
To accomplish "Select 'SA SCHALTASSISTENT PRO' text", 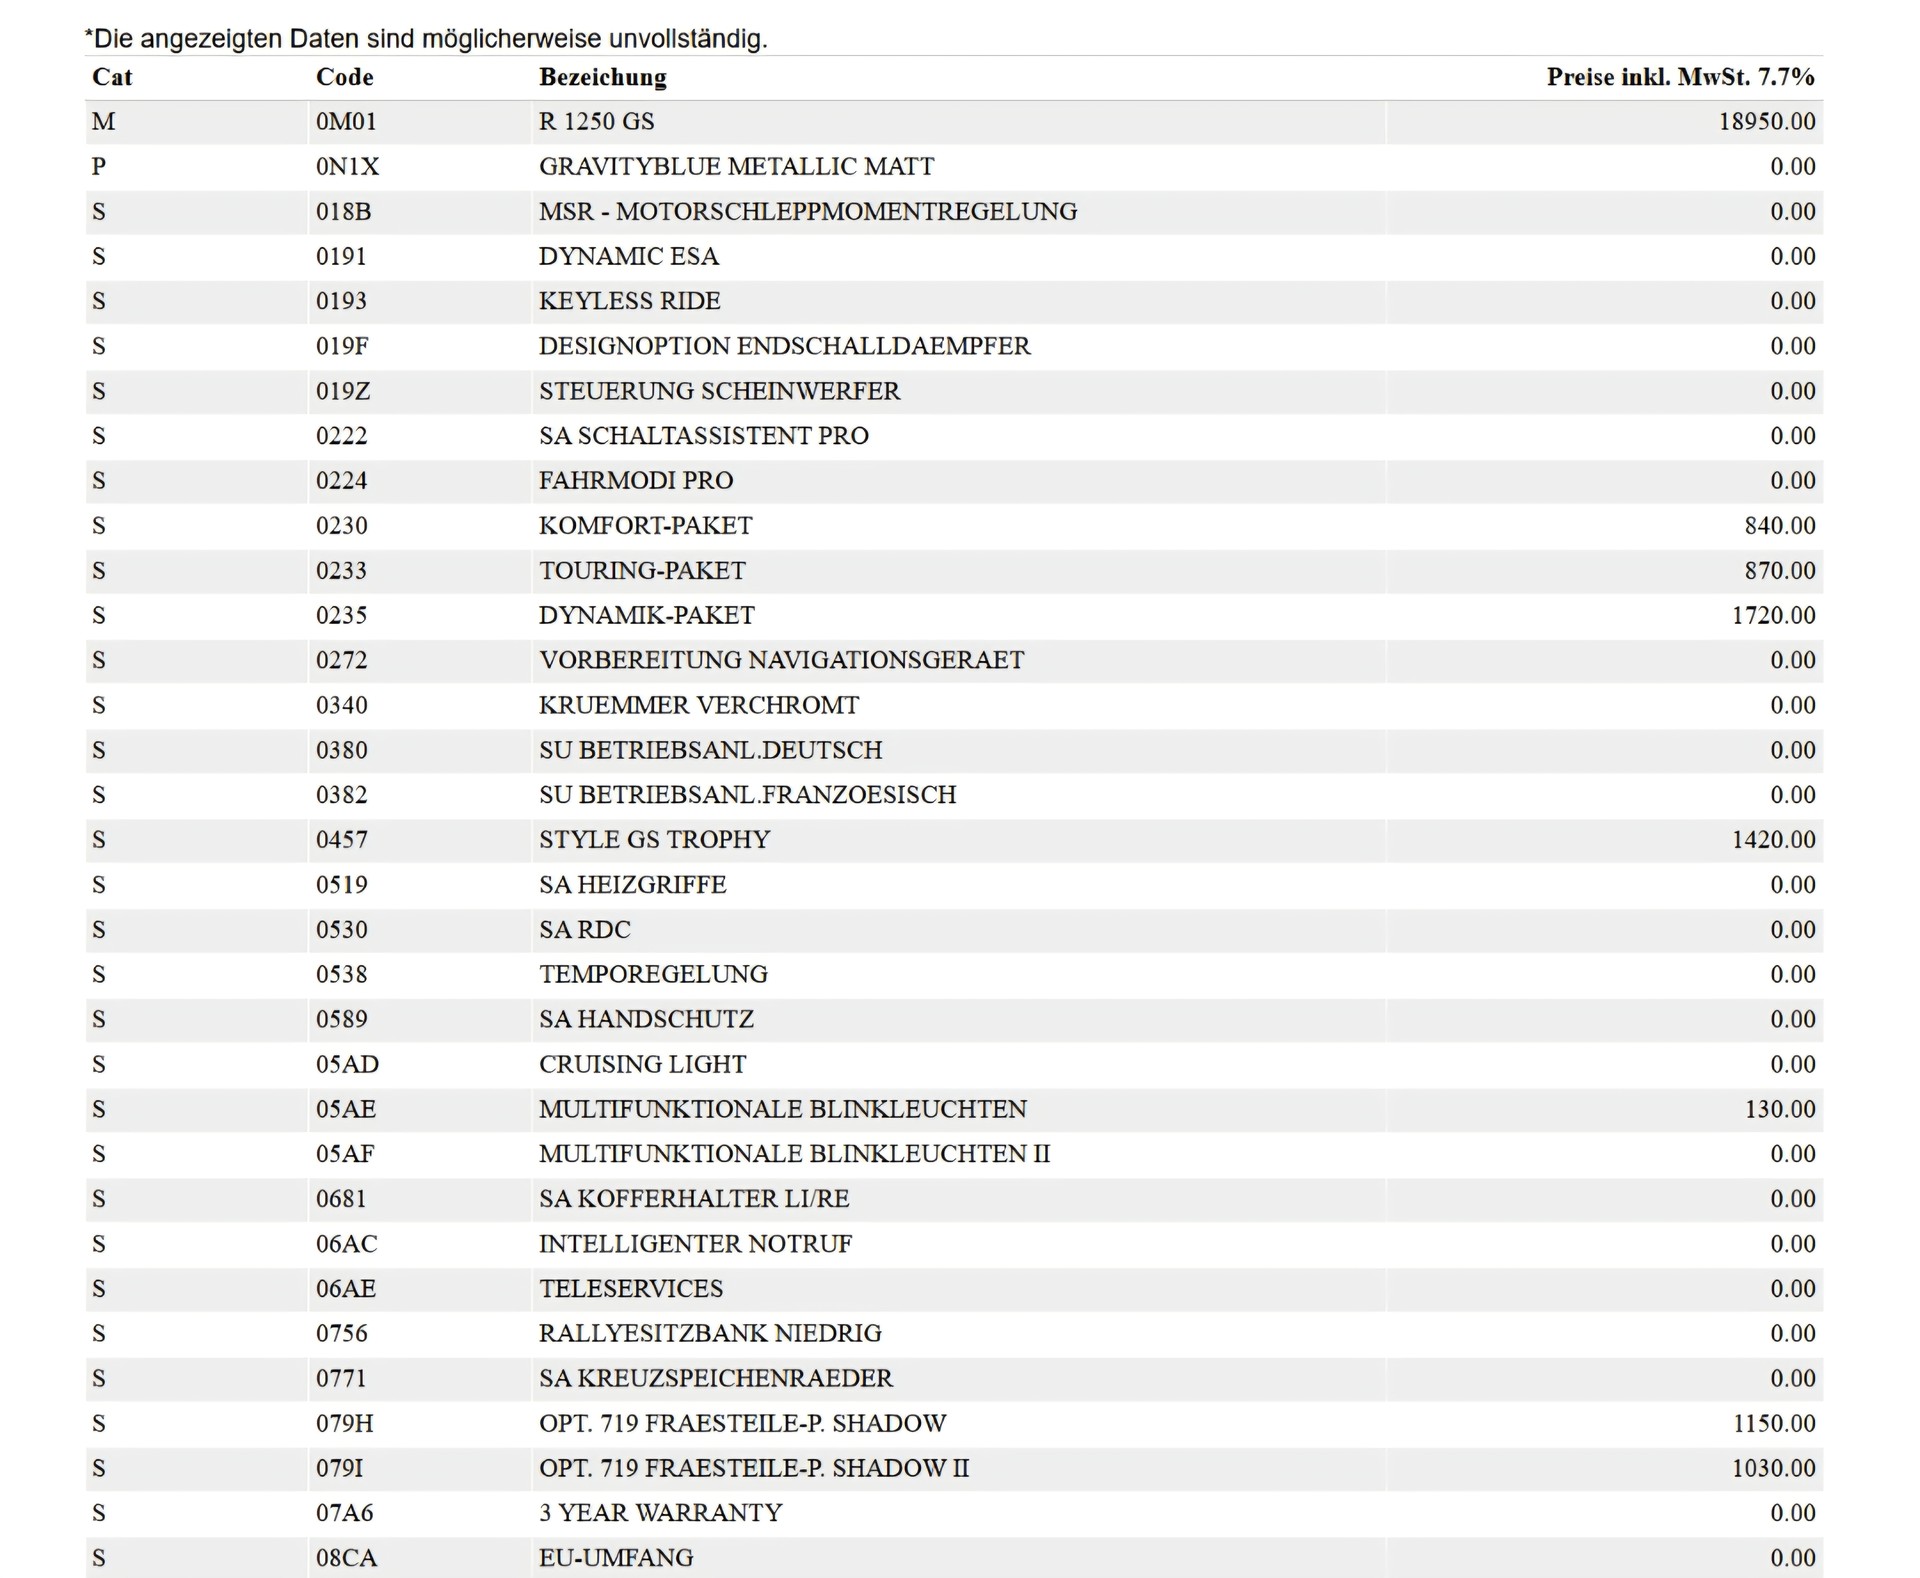I will point(704,436).
